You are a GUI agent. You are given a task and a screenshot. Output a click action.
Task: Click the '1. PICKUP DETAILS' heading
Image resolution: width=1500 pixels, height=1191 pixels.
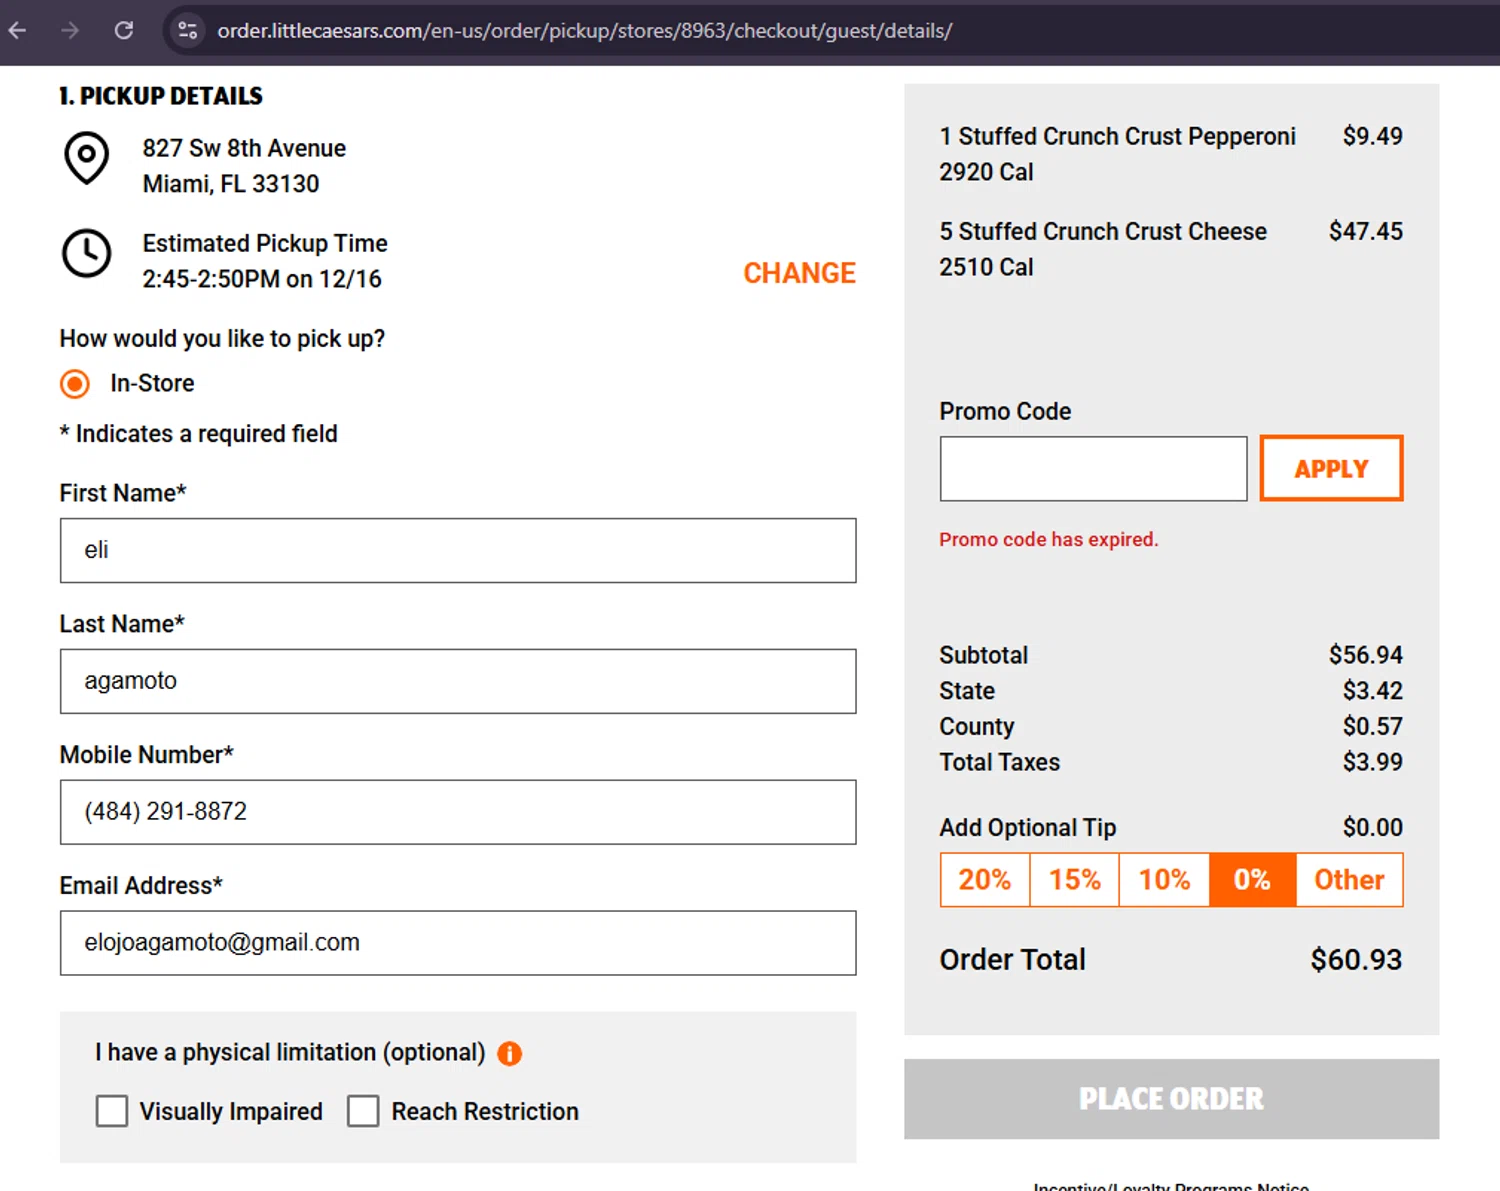(160, 96)
